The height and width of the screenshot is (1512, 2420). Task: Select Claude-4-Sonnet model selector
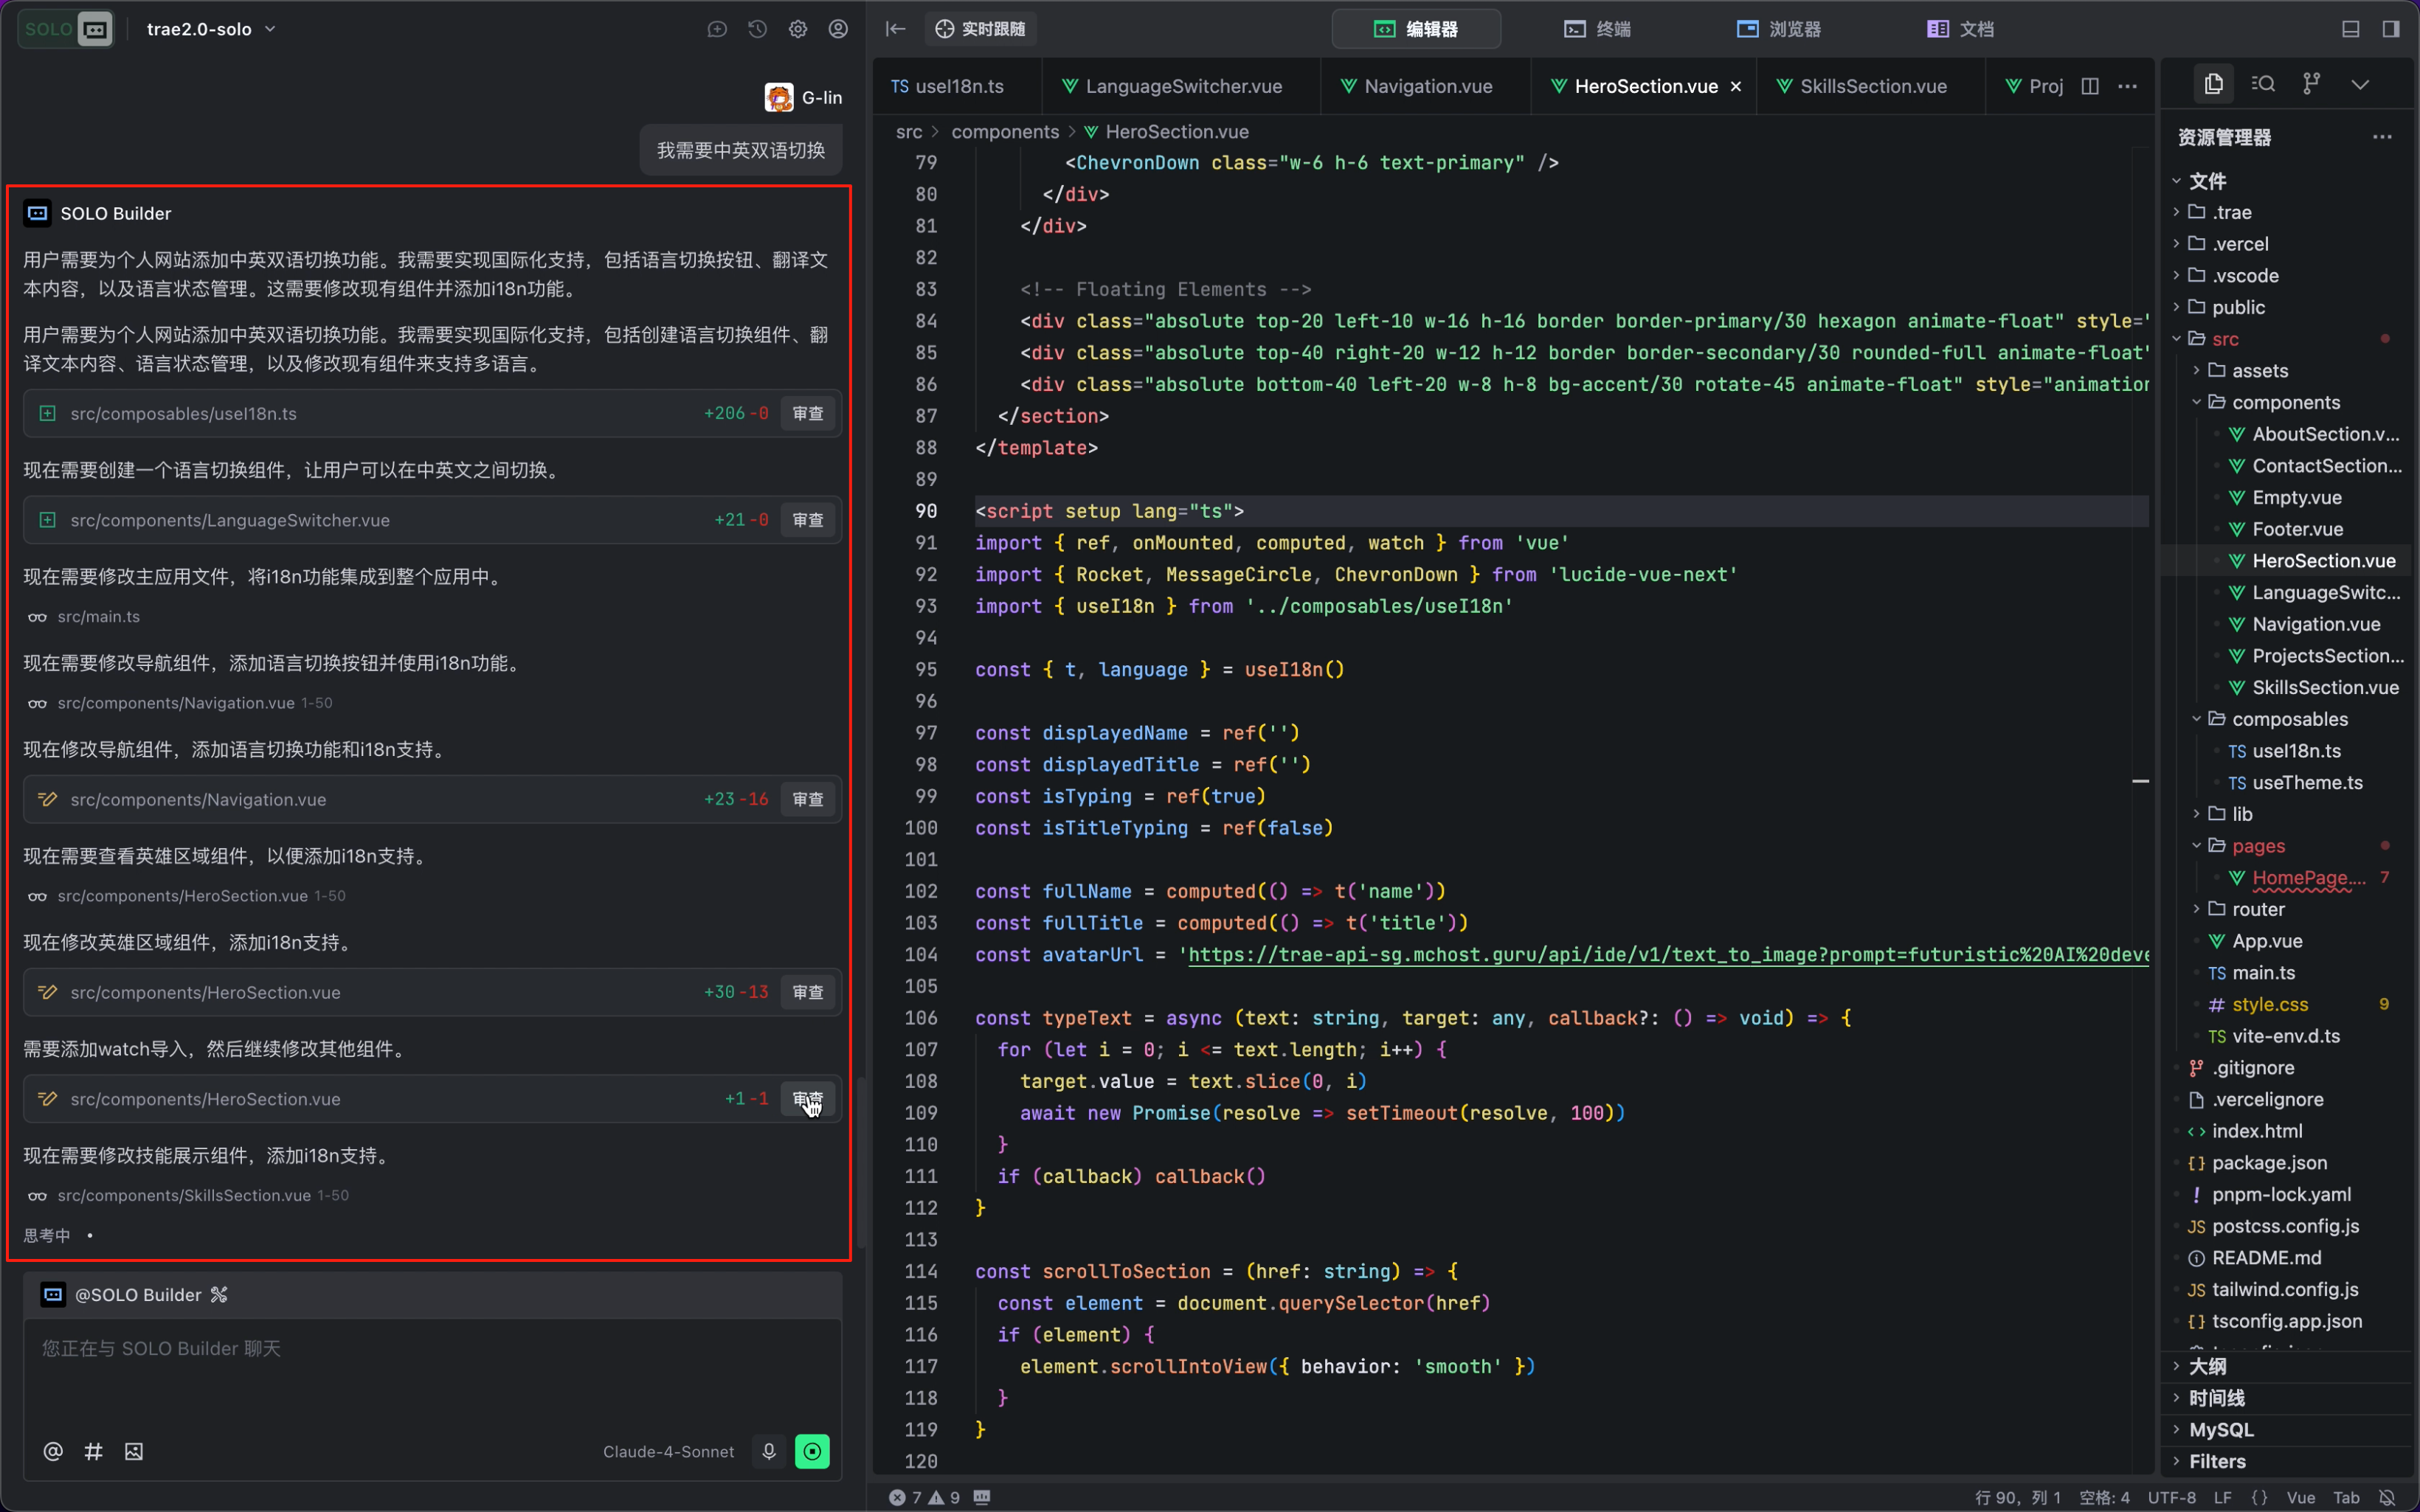coord(668,1451)
